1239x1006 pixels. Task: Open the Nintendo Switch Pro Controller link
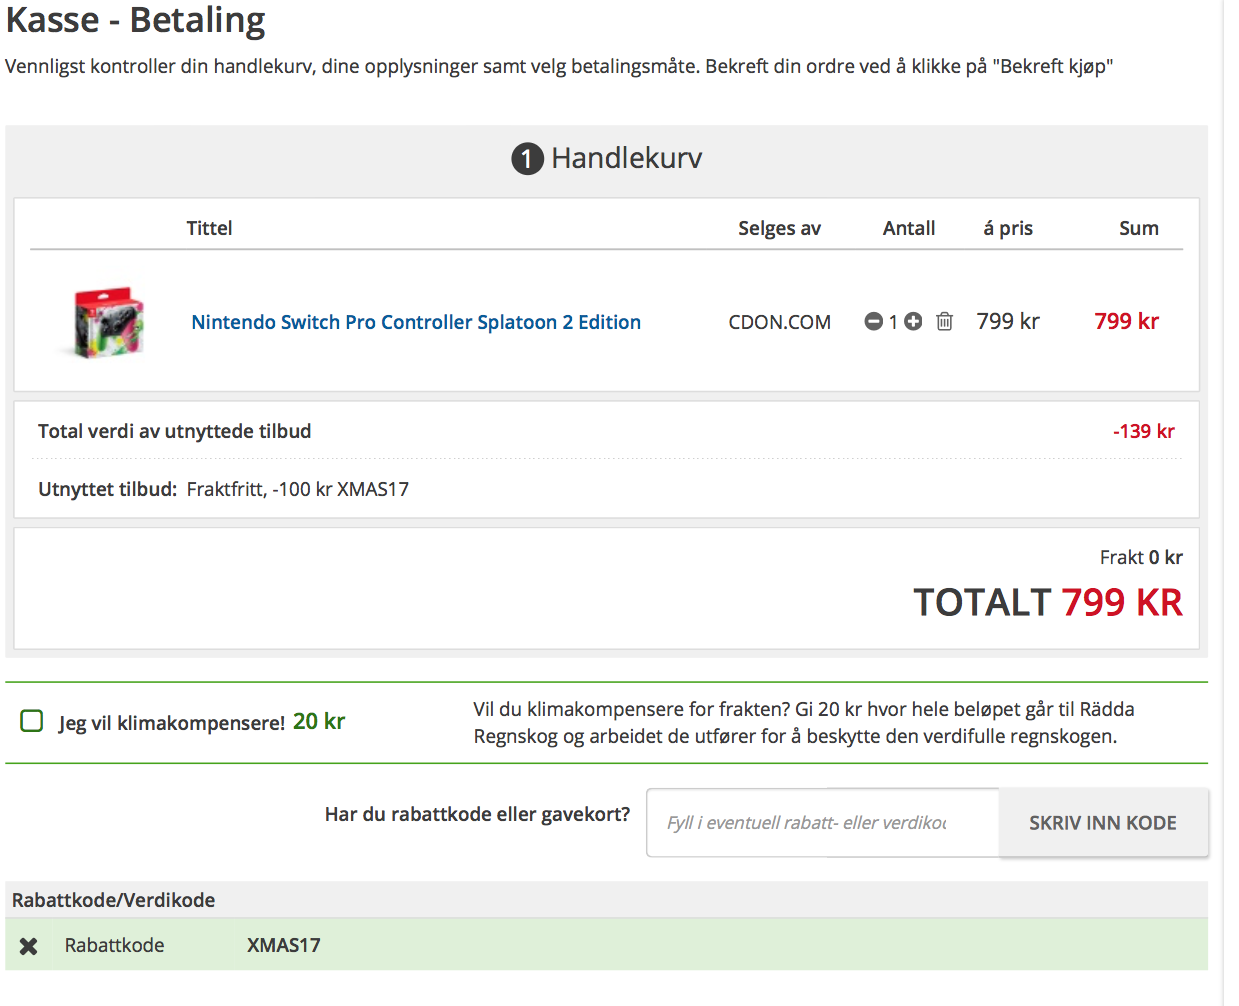tap(416, 322)
